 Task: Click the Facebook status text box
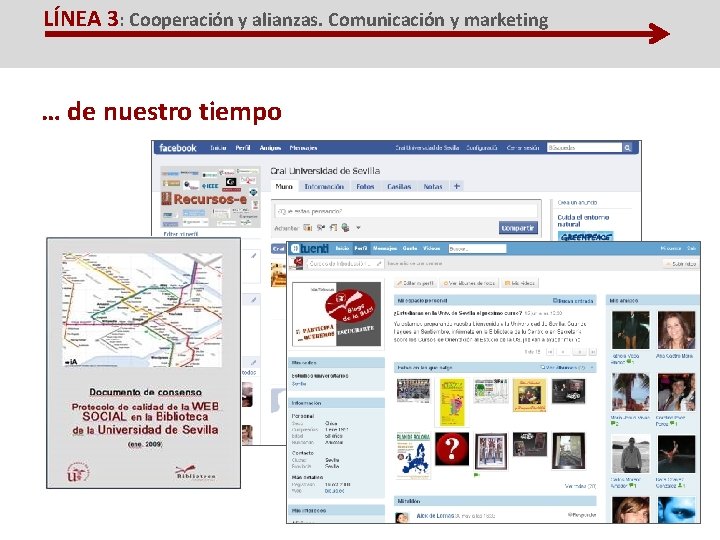[x=406, y=211]
